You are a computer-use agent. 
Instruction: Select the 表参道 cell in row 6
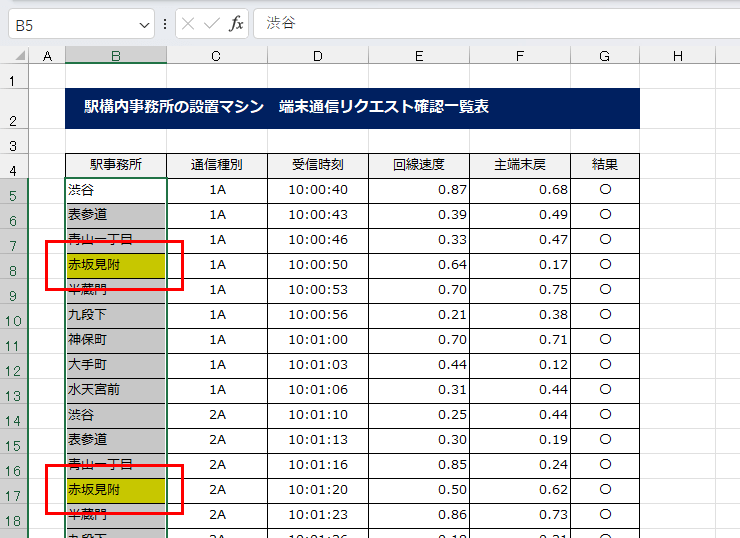point(116,215)
